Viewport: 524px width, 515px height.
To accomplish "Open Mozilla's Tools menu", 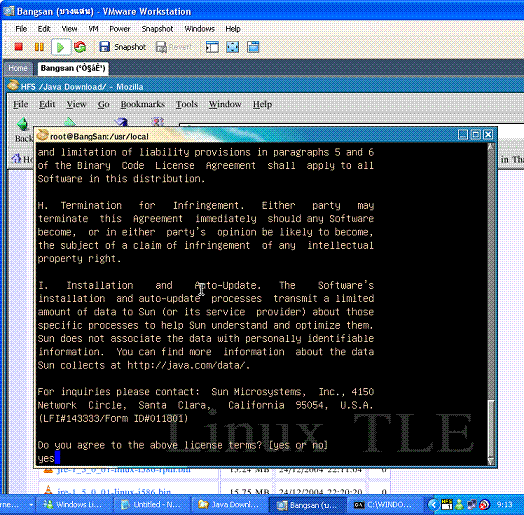I will [x=187, y=104].
